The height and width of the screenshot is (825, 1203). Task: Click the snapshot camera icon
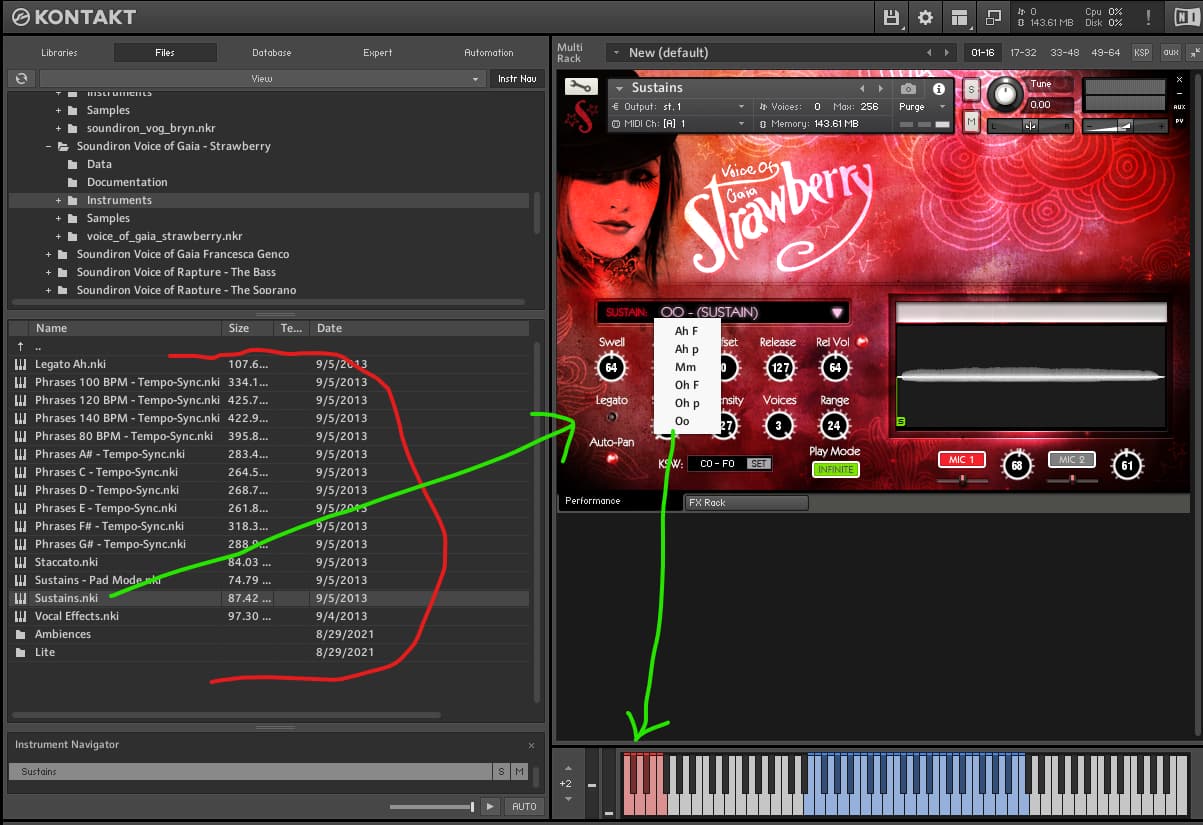908,89
